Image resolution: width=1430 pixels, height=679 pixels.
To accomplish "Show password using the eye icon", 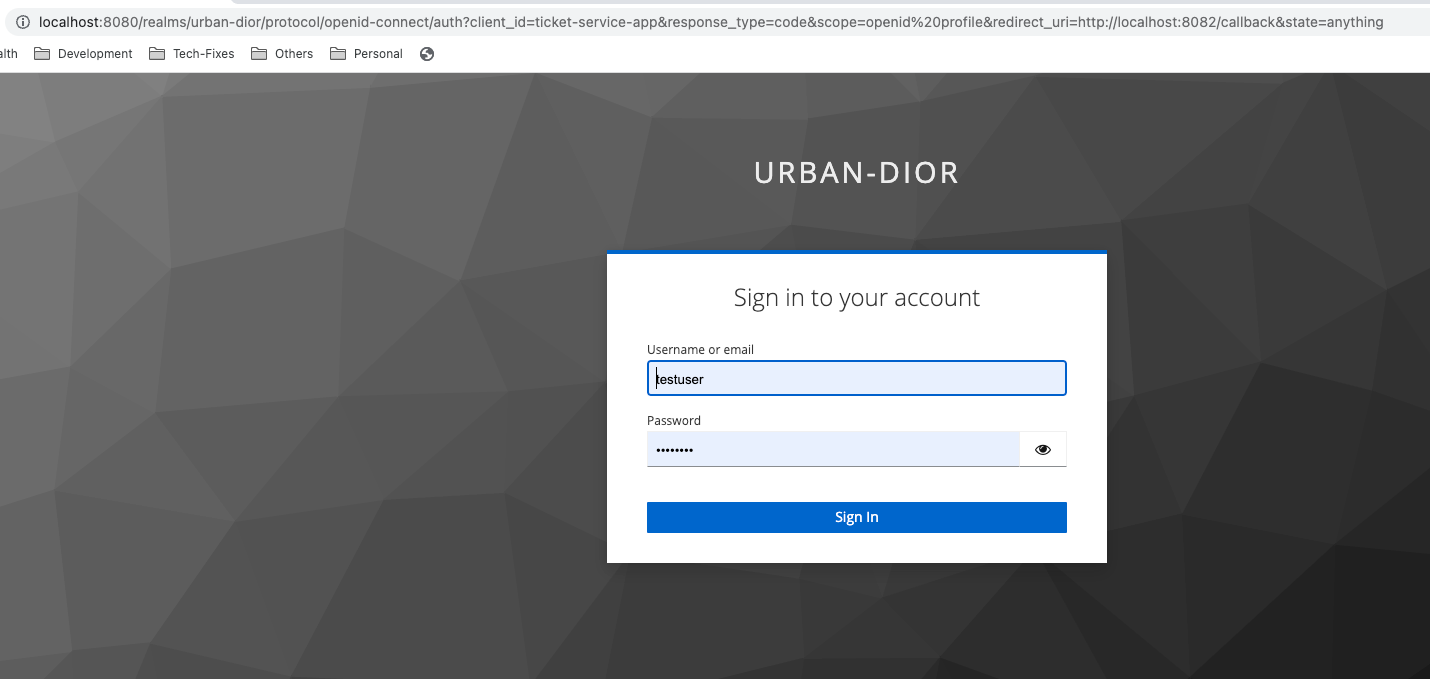I will coord(1043,450).
